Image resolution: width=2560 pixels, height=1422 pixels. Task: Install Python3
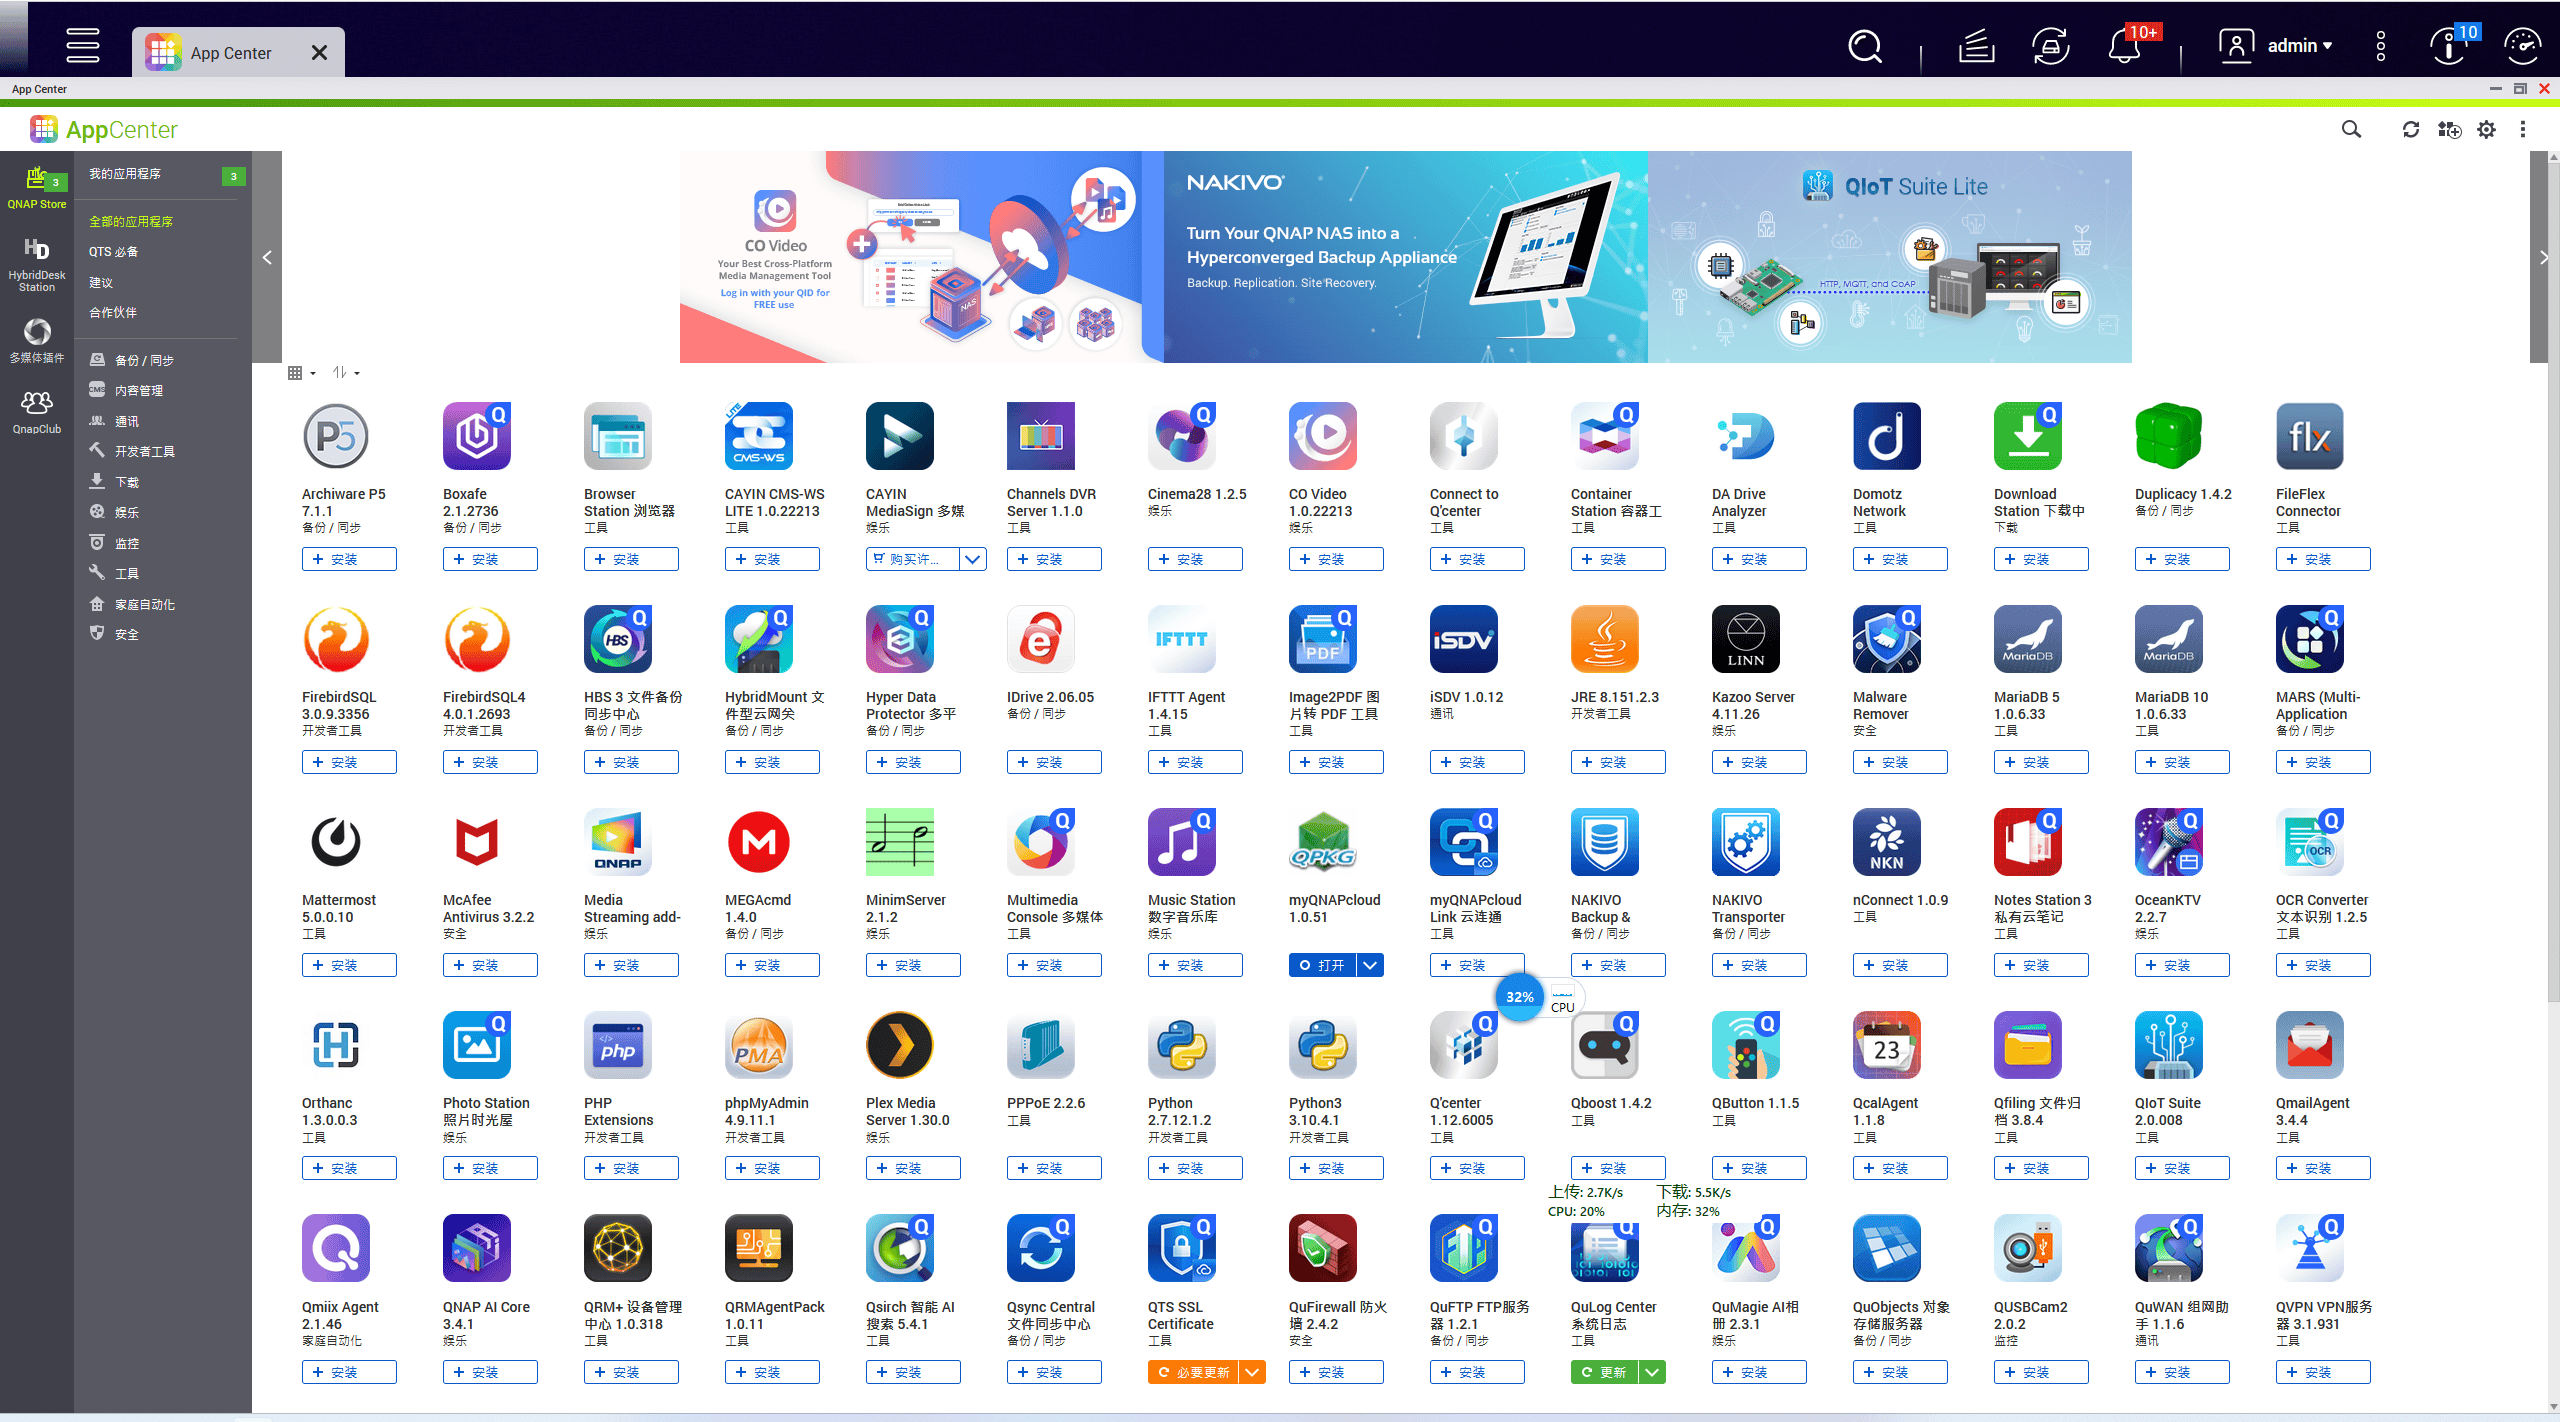pos(1336,1168)
